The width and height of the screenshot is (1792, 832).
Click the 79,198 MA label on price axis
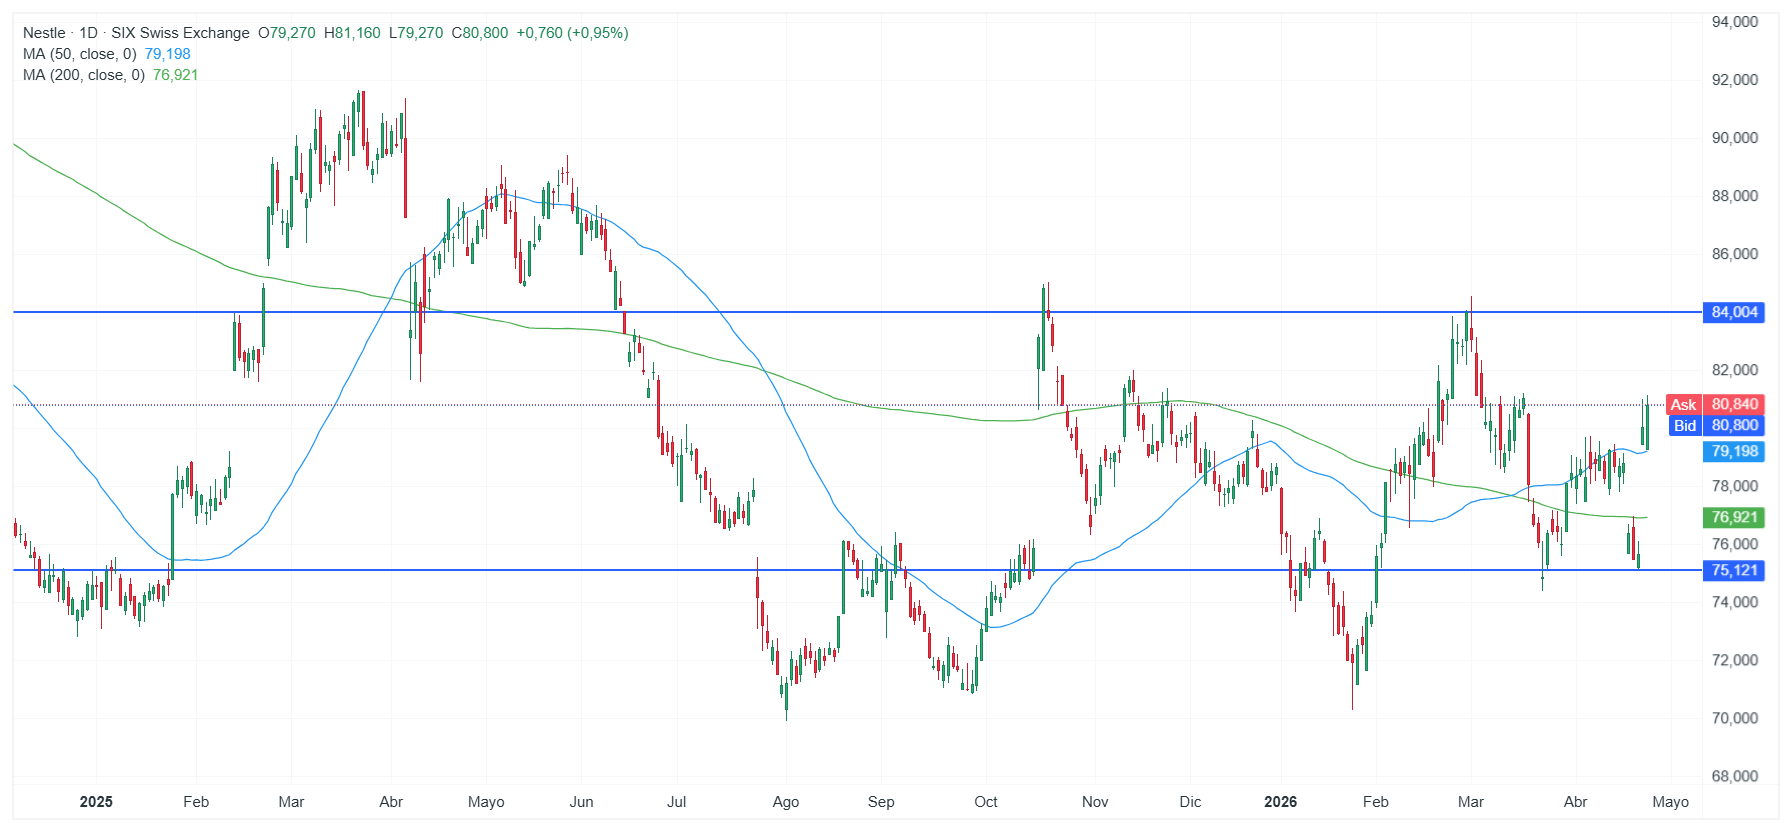coord(1734,451)
